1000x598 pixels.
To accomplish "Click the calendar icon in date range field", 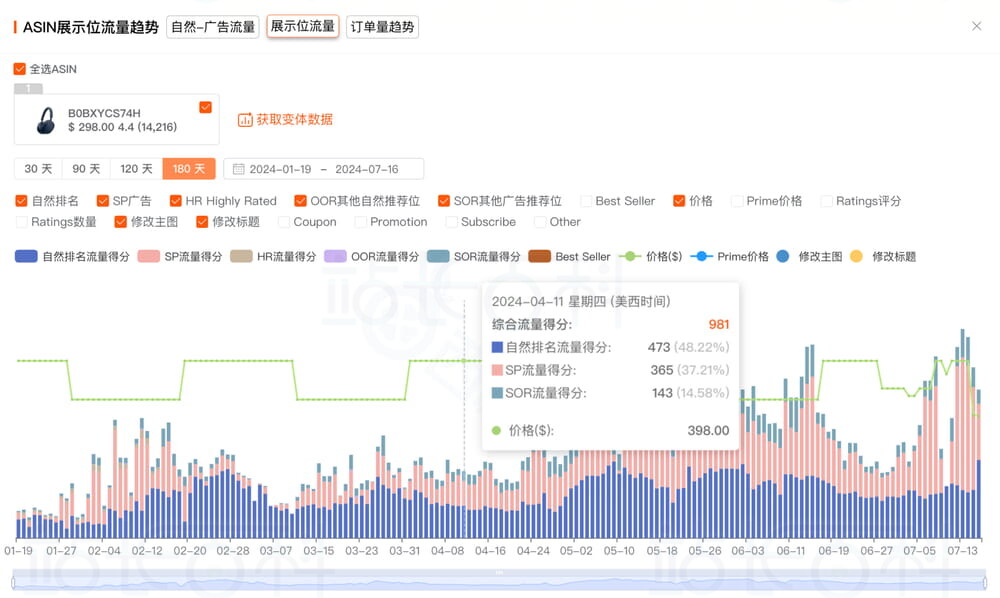I will [x=238, y=169].
